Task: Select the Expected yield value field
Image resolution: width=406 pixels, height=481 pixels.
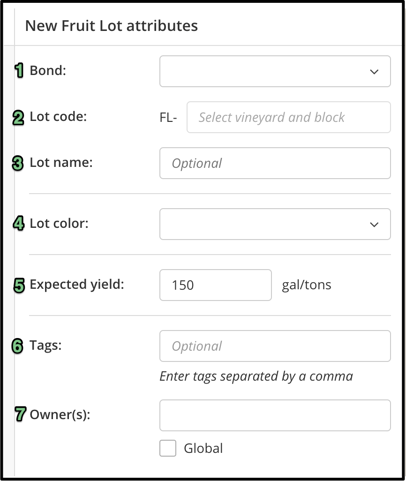Action: pos(216,285)
